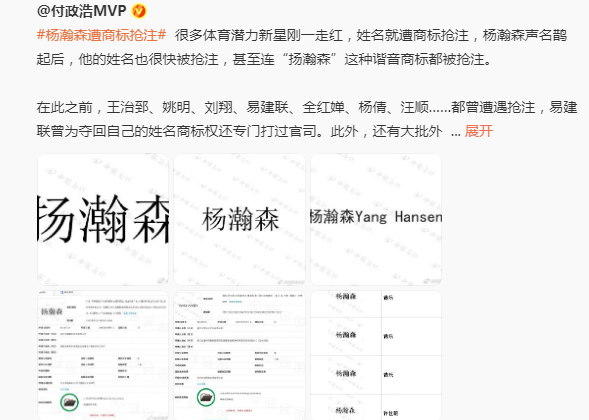Open the centered 杨瀚森 trademark image

pos(240,219)
